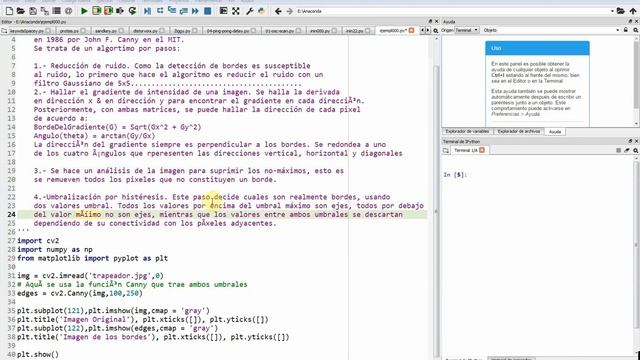Select the Explorador de variables tab

pos(467,131)
